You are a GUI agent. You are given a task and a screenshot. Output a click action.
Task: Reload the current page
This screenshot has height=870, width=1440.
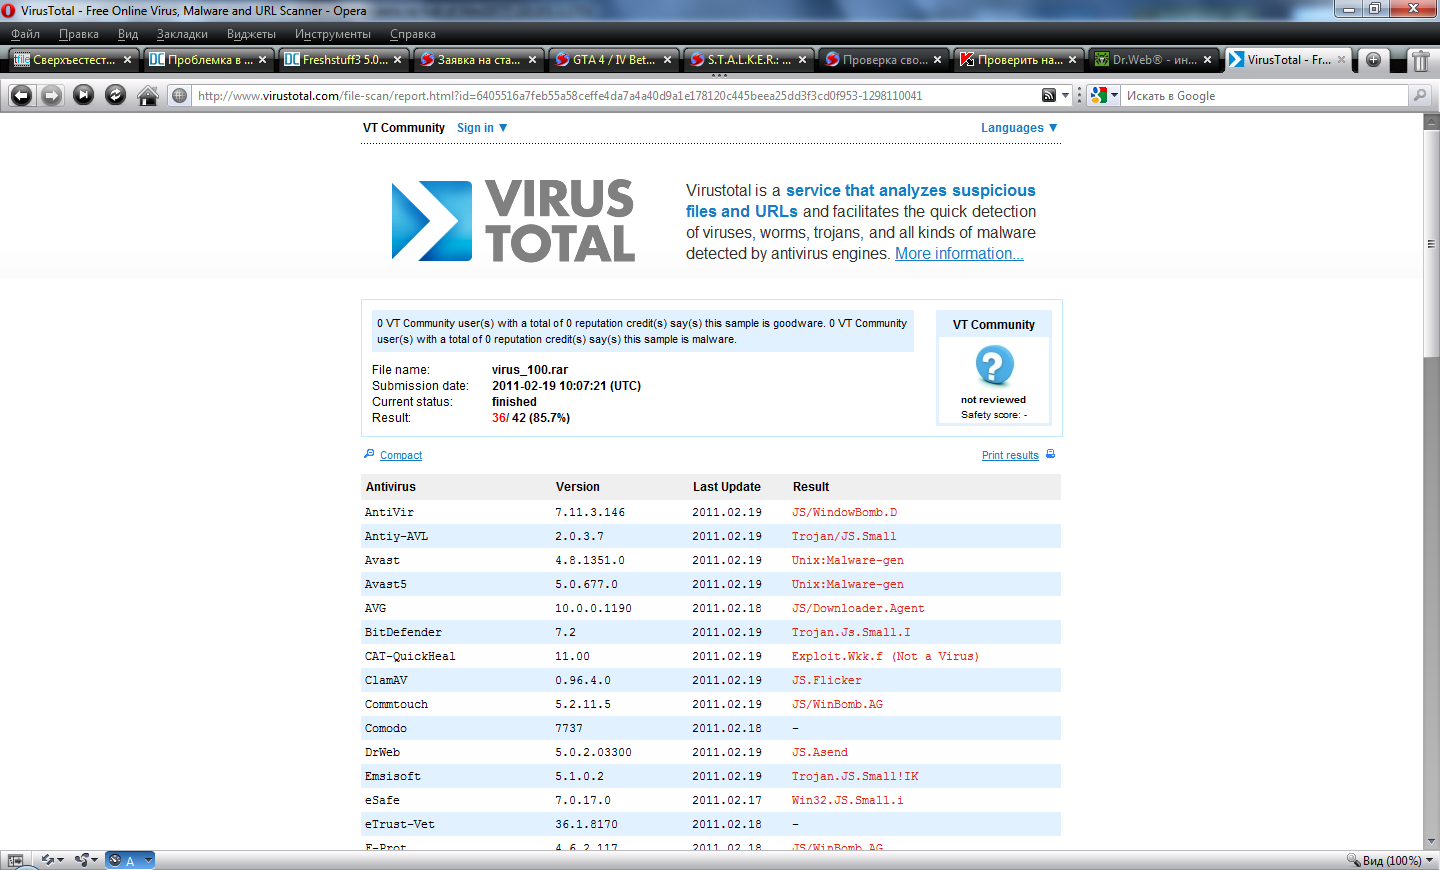click(x=116, y=95)
